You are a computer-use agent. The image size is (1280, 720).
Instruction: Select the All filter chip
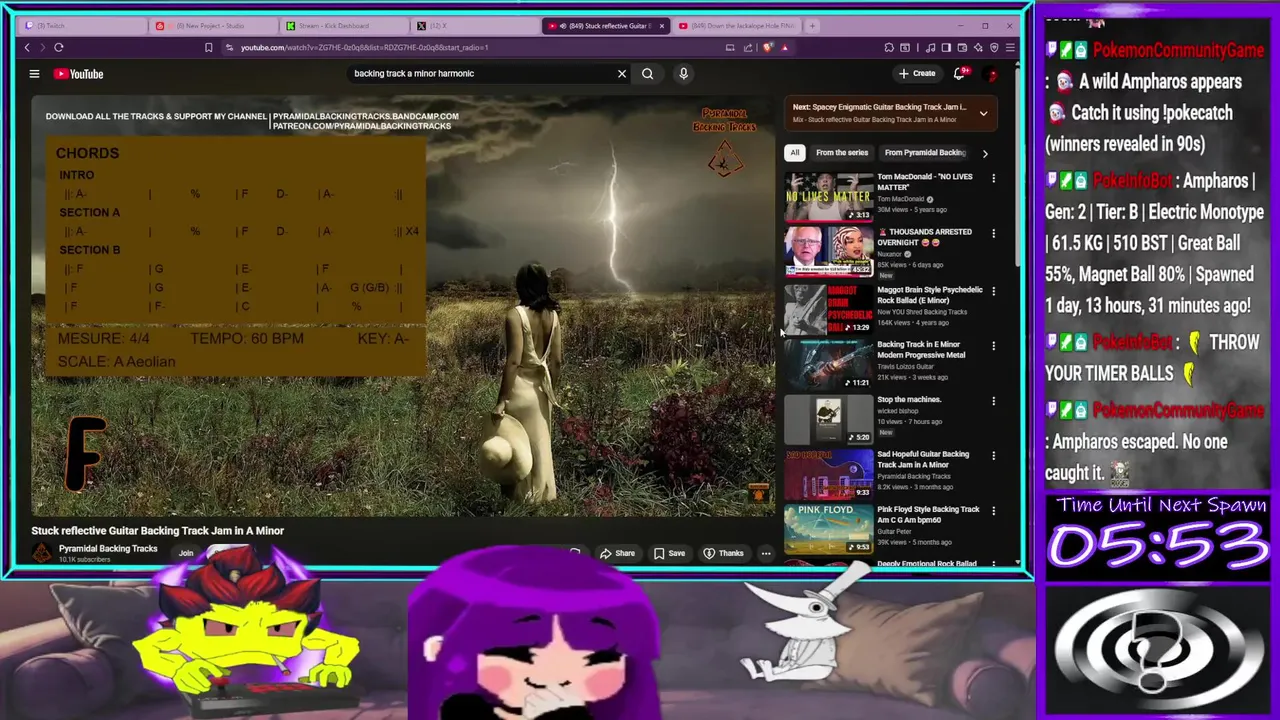(795, 153)
